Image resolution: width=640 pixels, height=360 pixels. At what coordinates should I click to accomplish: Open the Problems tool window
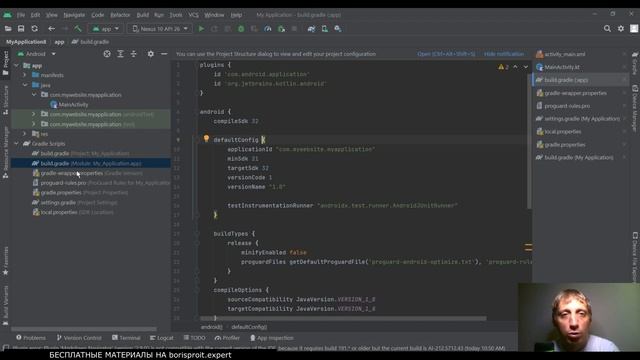[31, 338]
